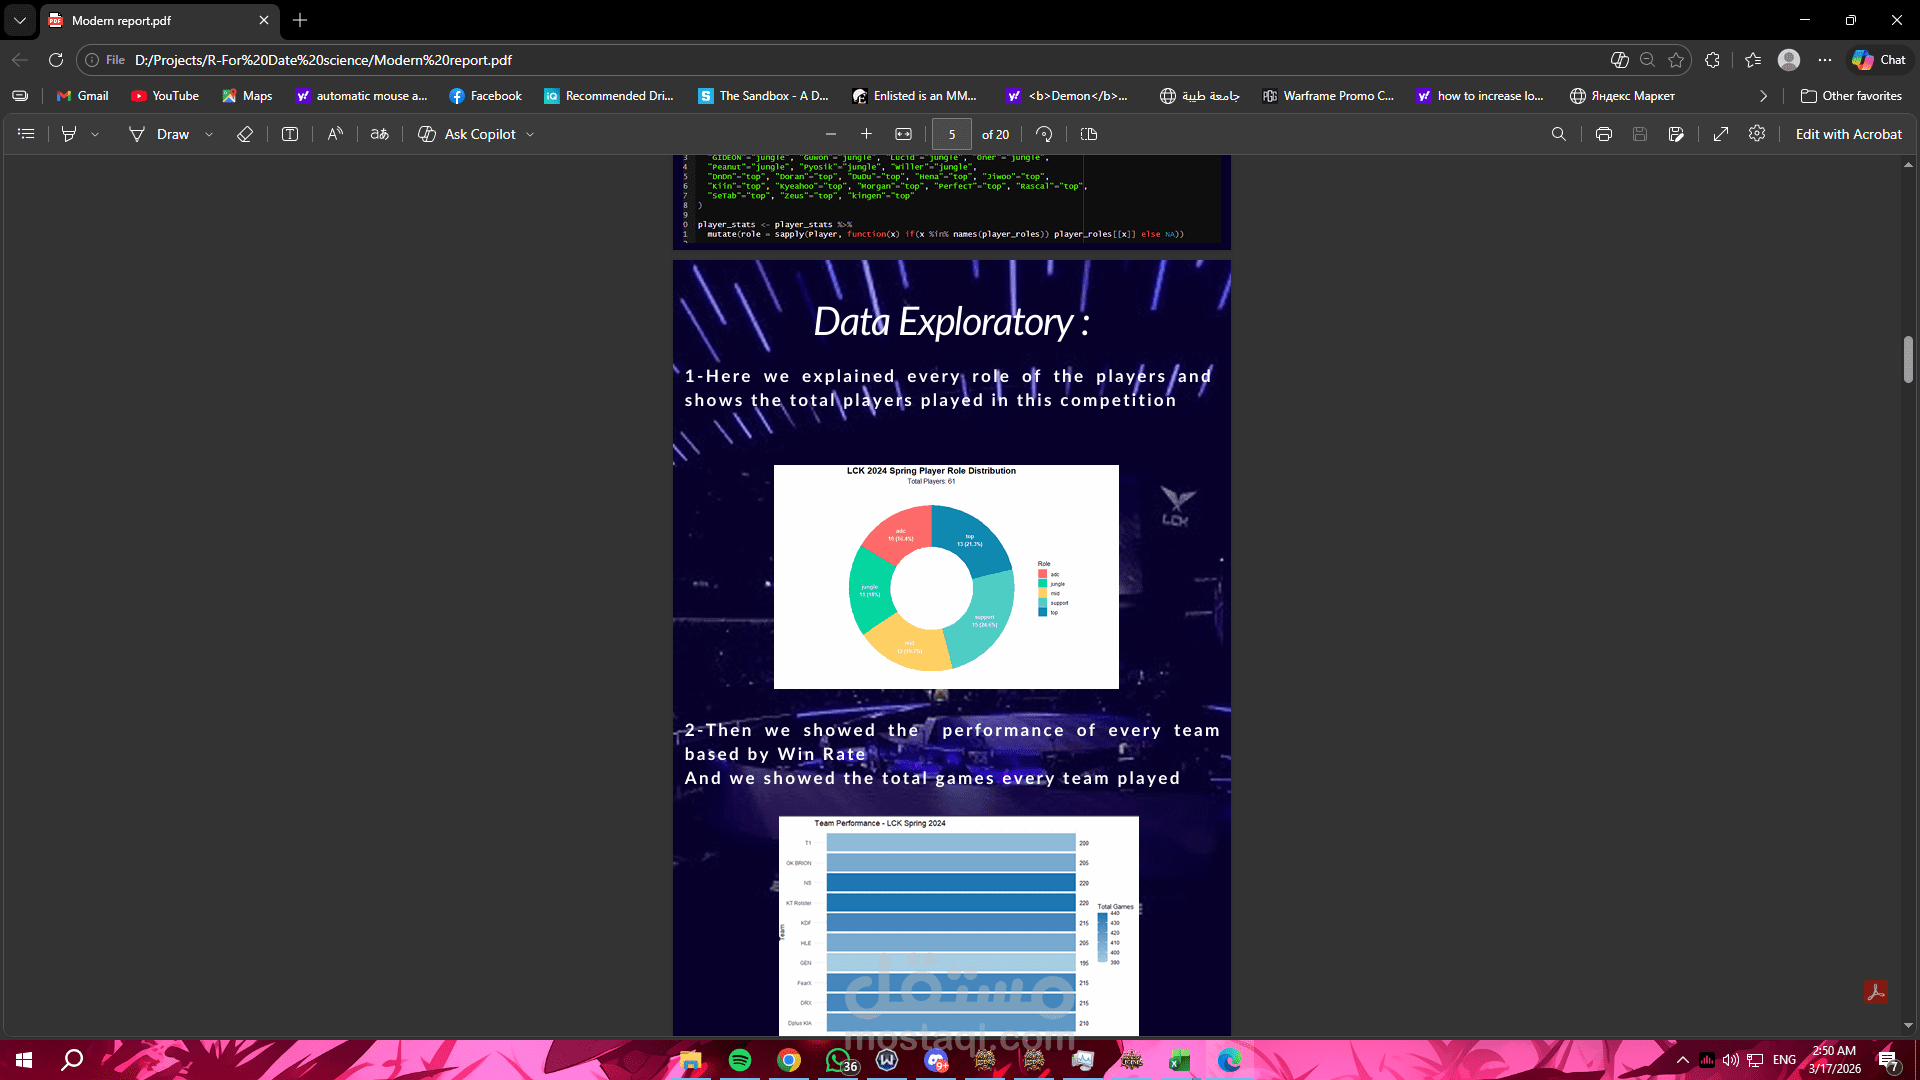Open the table of contents sidebar
Image resolution: width=1920 pixels, height=1080 pixels.
coord(26,134)
